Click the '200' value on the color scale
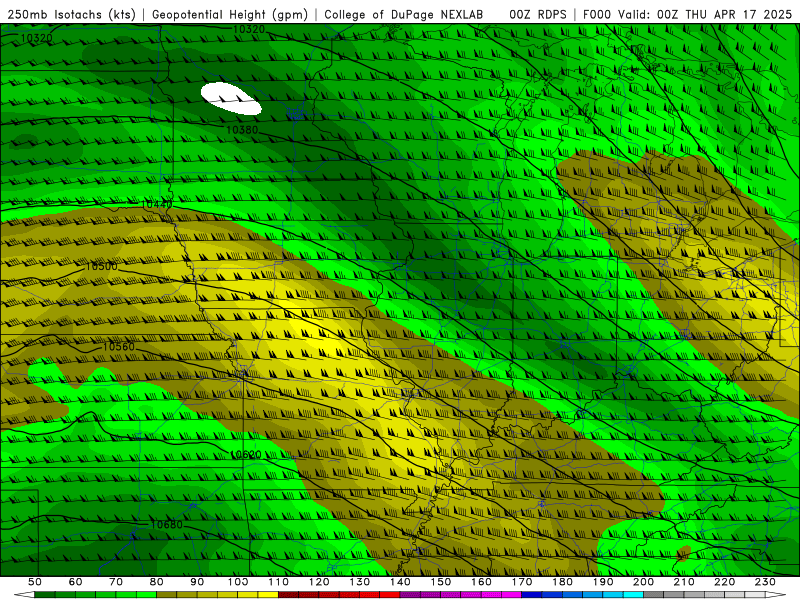The image size is (800, 600). tap(643, 582)
